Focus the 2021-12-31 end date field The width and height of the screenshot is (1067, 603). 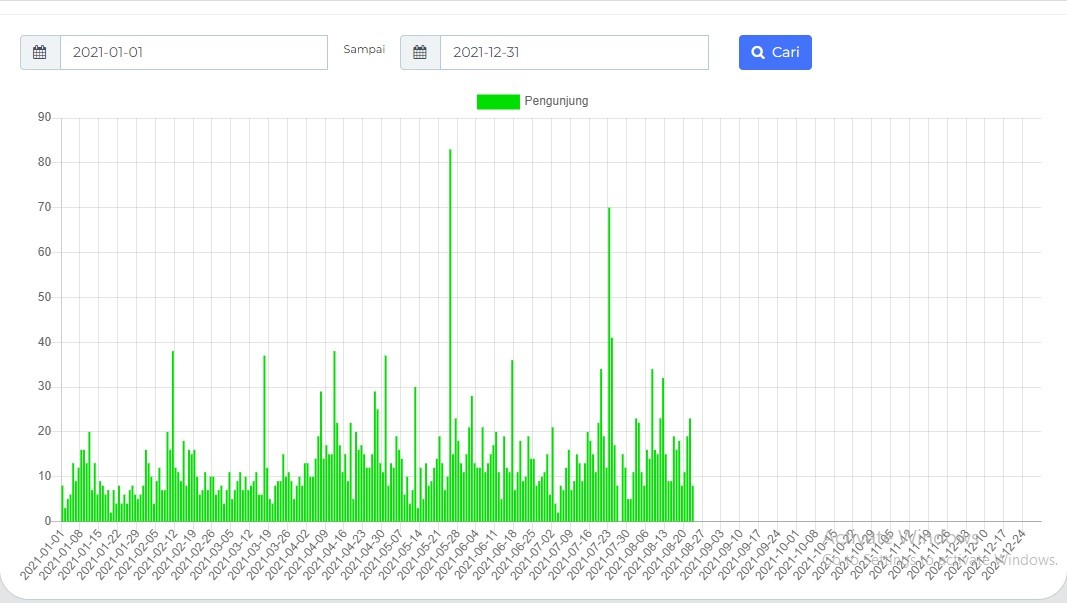coord(573,53)
